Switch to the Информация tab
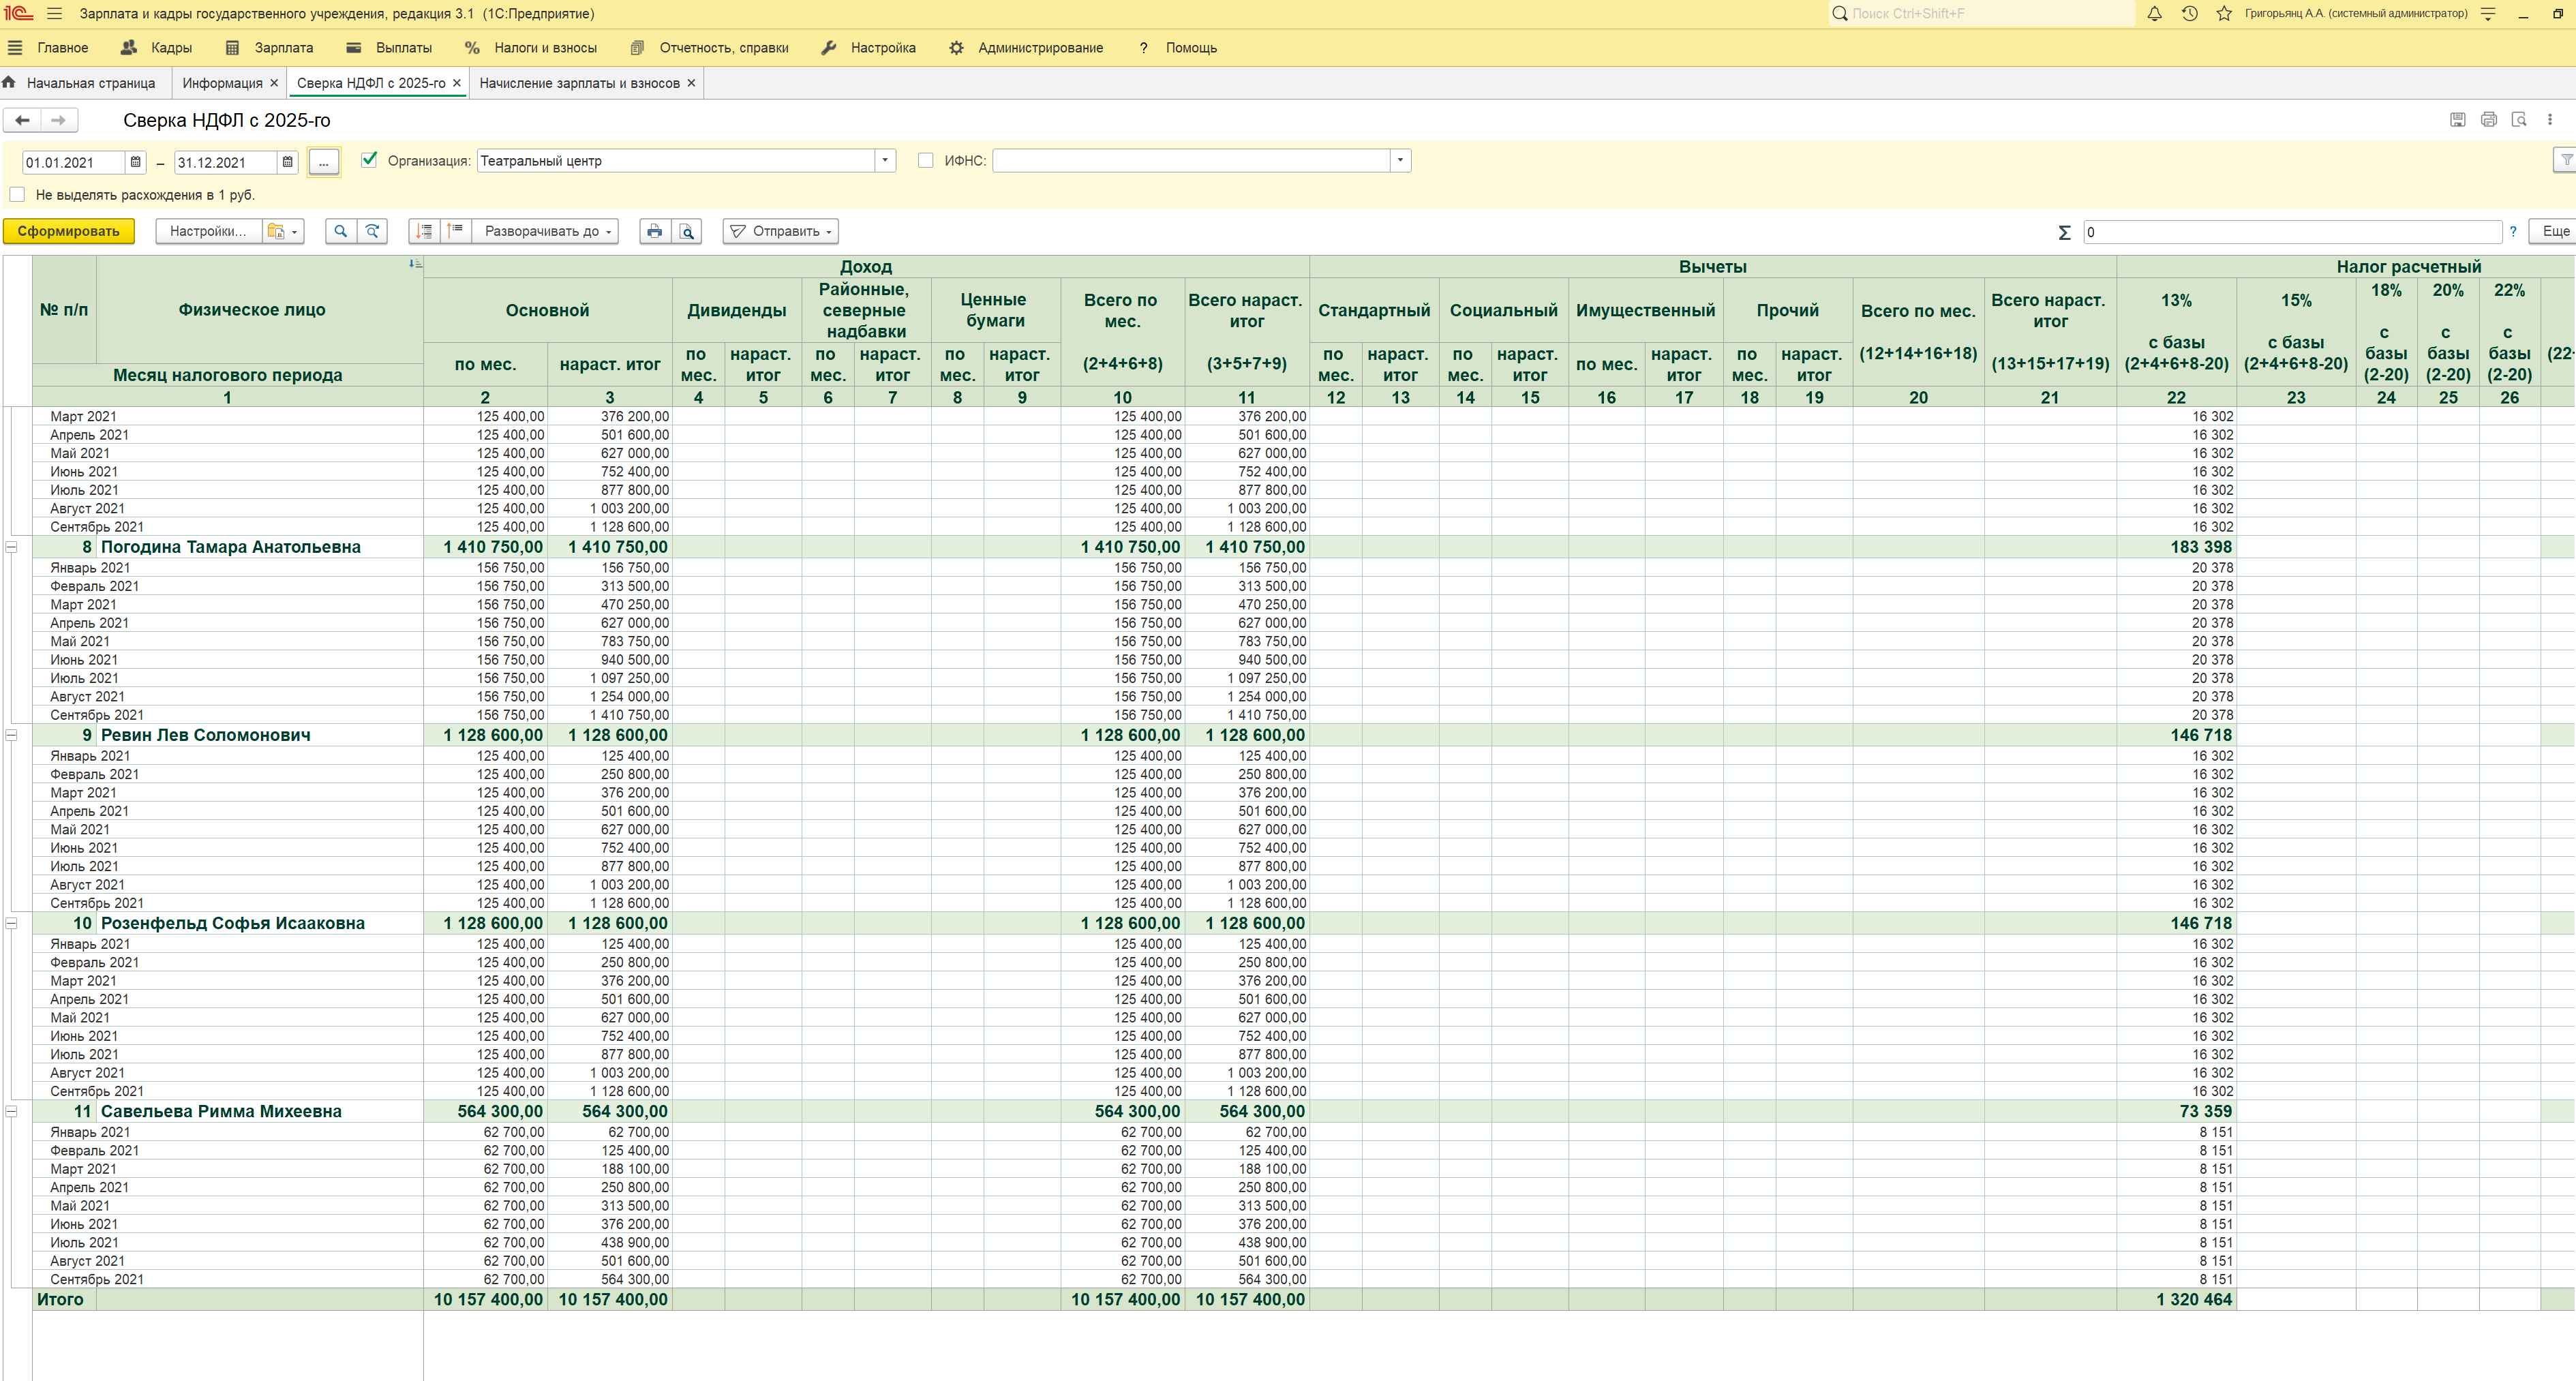Screen dimensions: 2576x1381 pyautogui.click(x=222, y=83)
